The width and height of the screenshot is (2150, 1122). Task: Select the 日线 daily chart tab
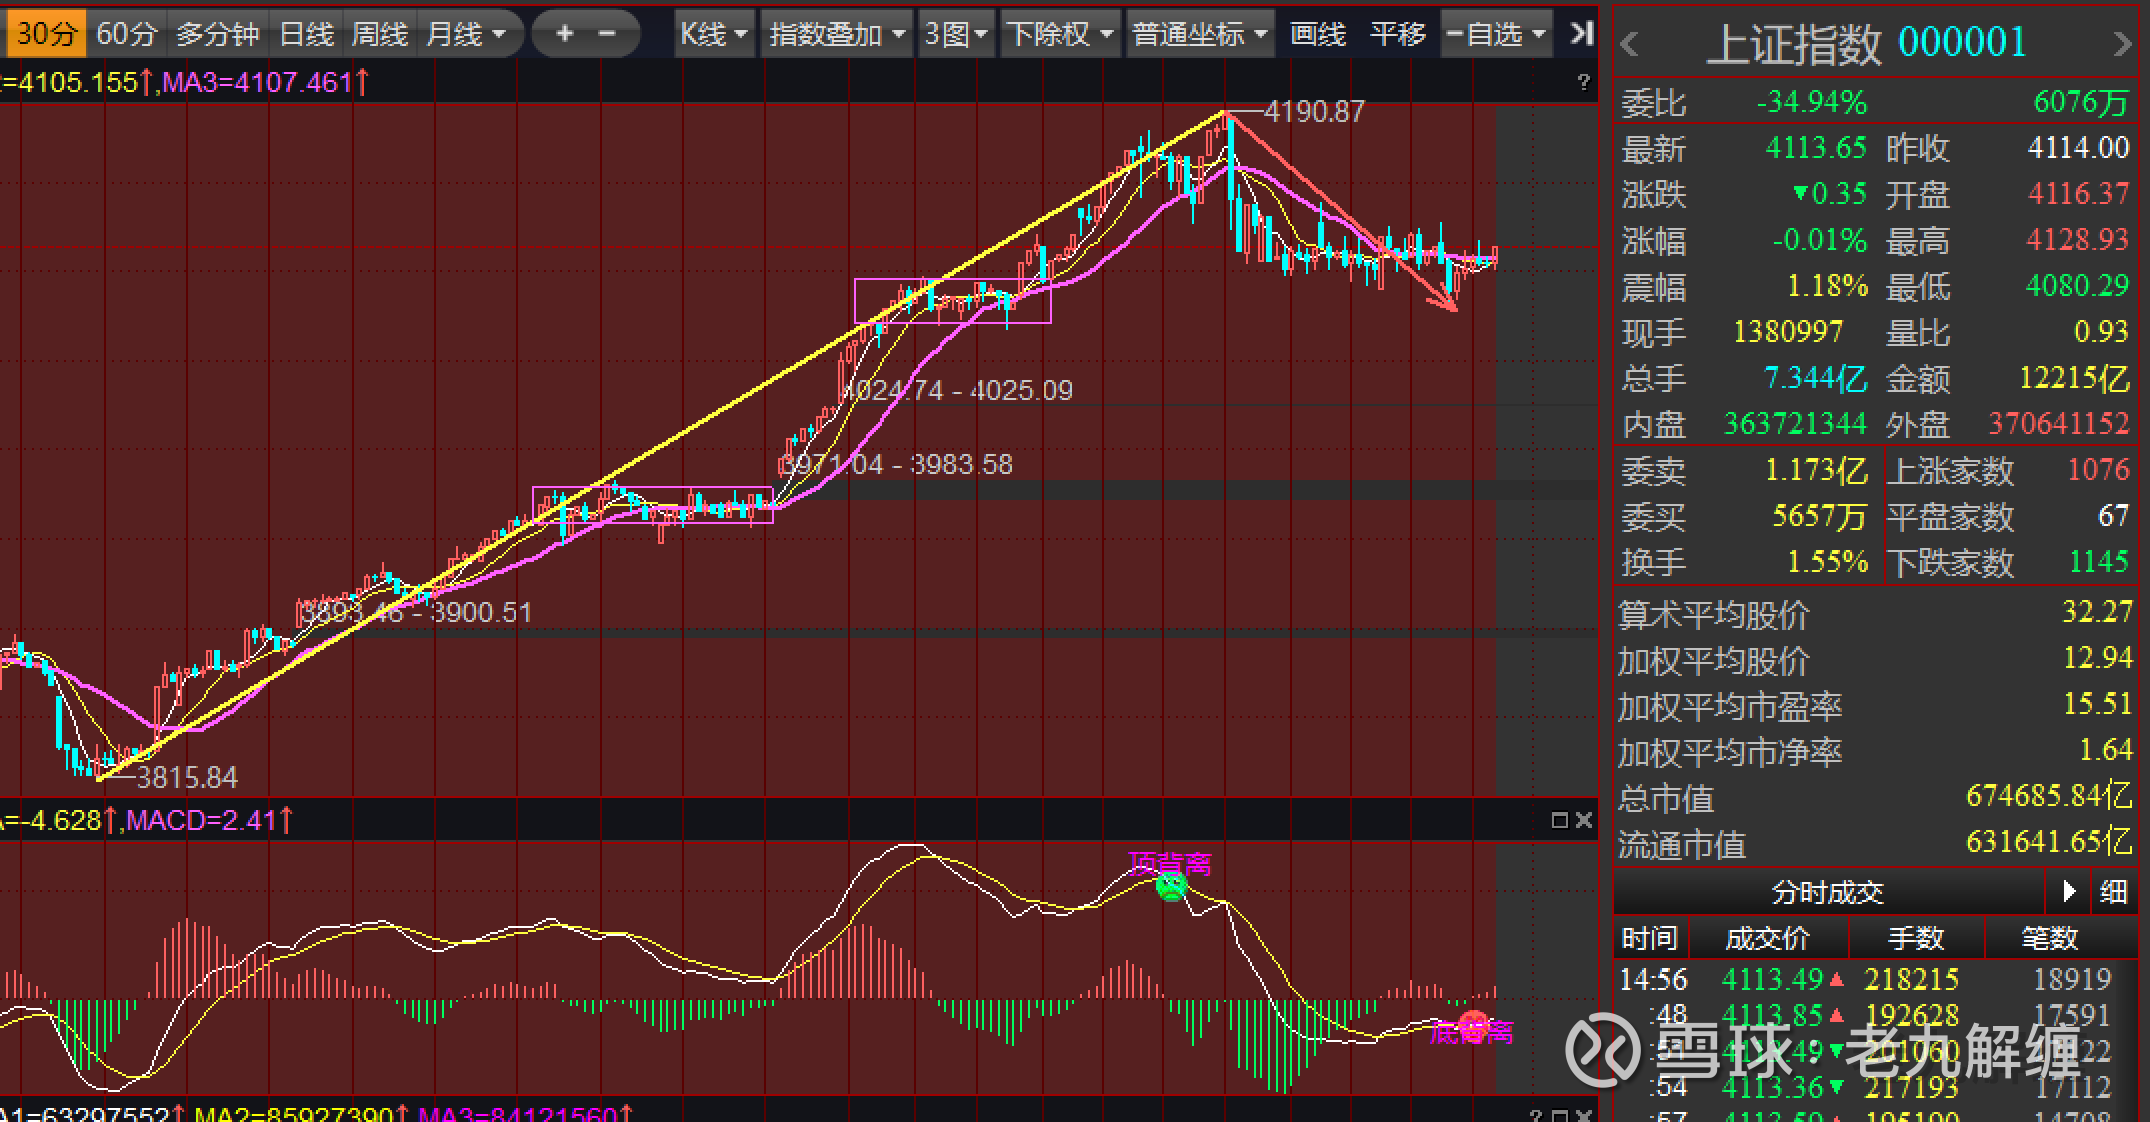[x=306, y=34]
